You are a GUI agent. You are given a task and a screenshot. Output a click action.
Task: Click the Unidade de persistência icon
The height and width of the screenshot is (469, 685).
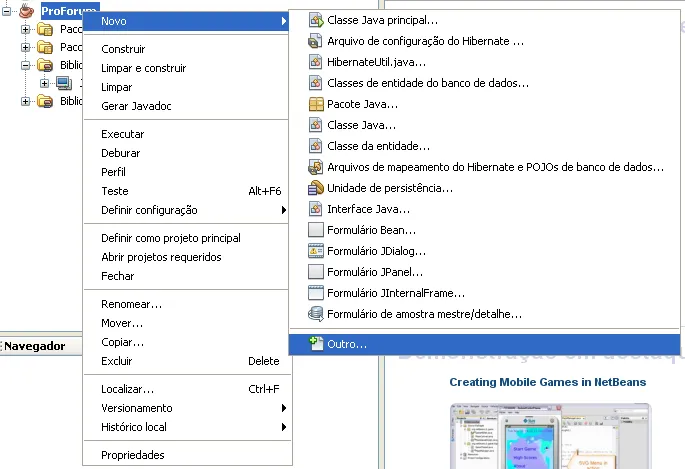tap(315, 188)
